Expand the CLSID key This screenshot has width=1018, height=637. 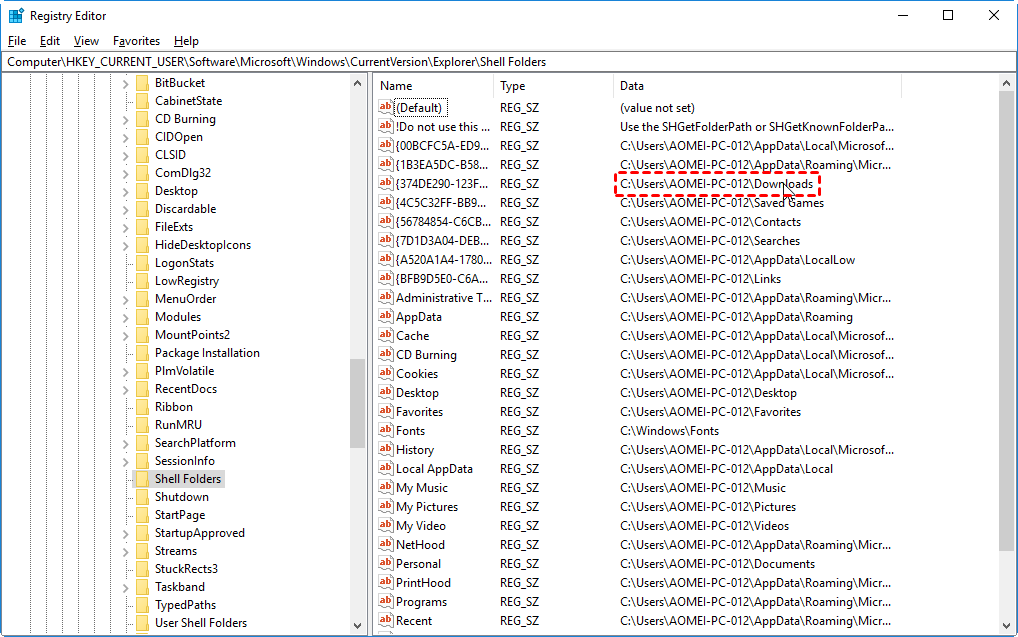tap(126, 156)
